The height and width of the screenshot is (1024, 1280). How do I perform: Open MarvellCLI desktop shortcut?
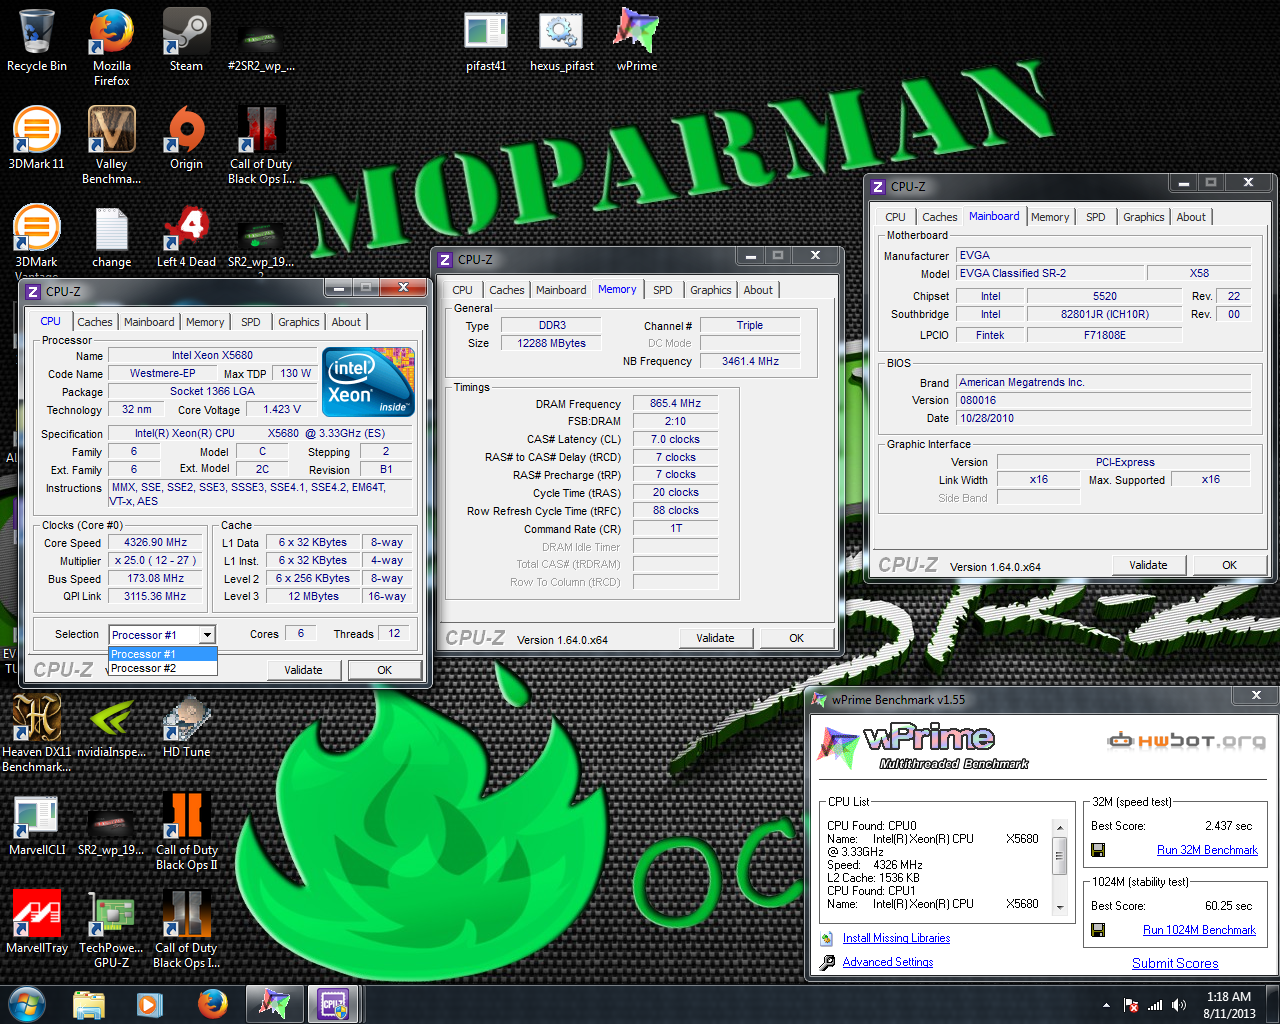(x=36, y=824)
